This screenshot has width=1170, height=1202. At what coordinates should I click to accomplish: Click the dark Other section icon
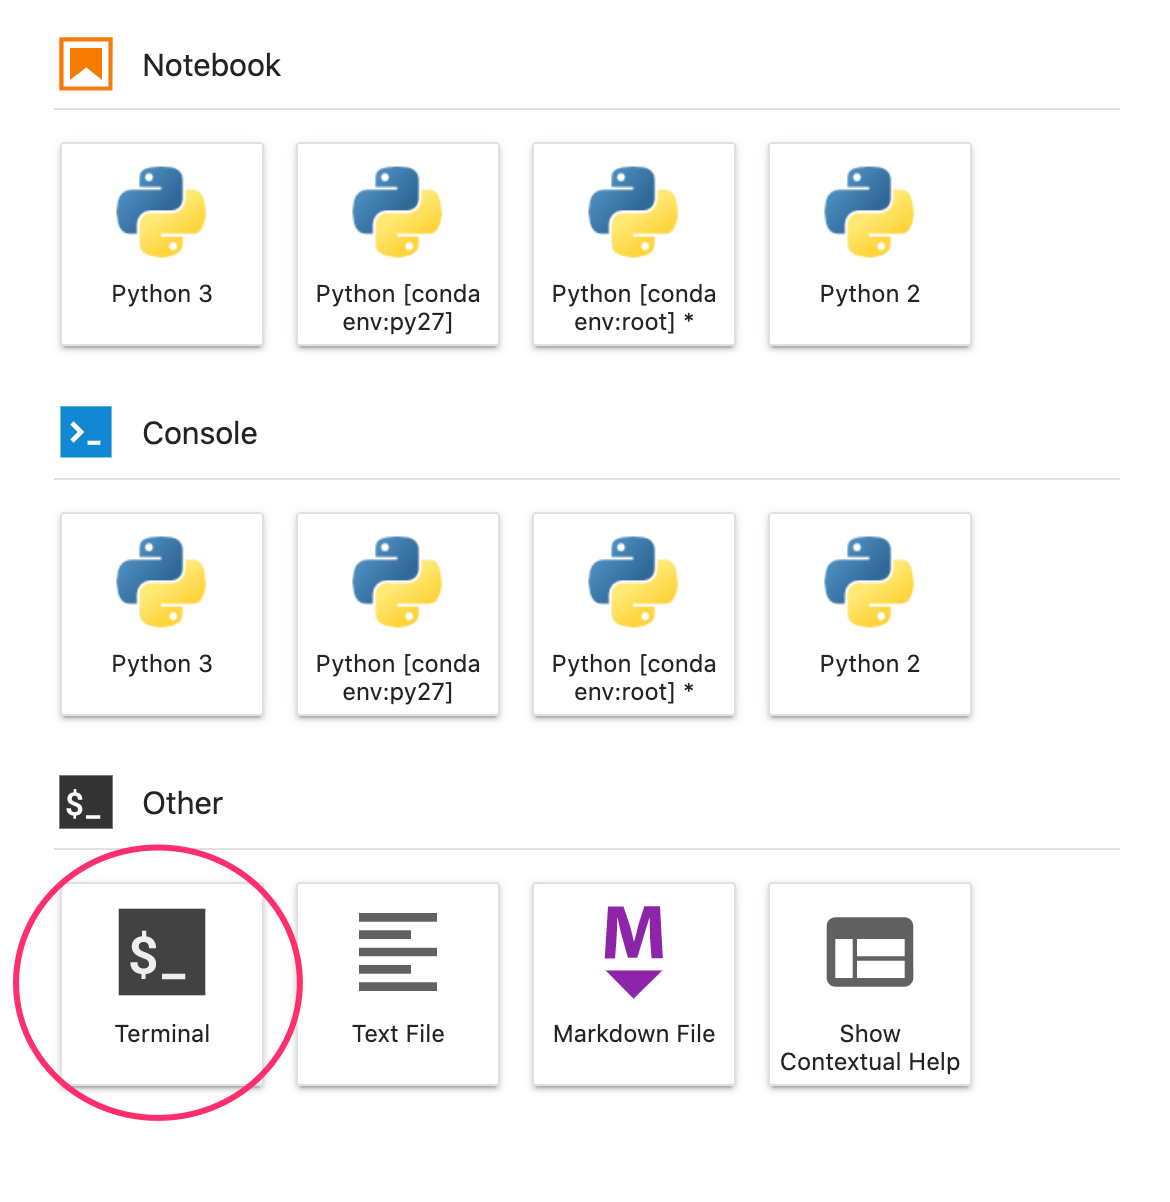(x=86, y=802)
